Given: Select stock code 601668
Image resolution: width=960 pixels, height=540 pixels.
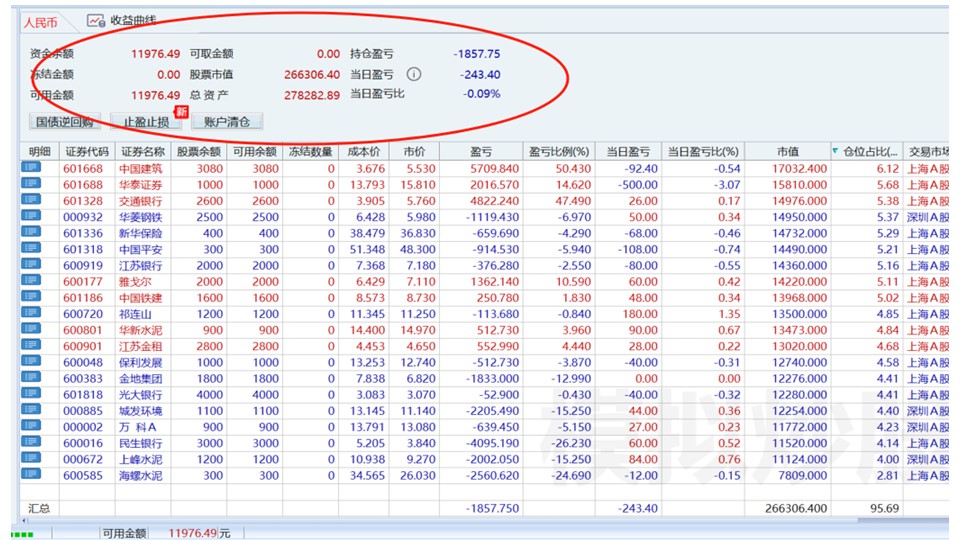Looking at the screenshot, I should coord(83,168).
